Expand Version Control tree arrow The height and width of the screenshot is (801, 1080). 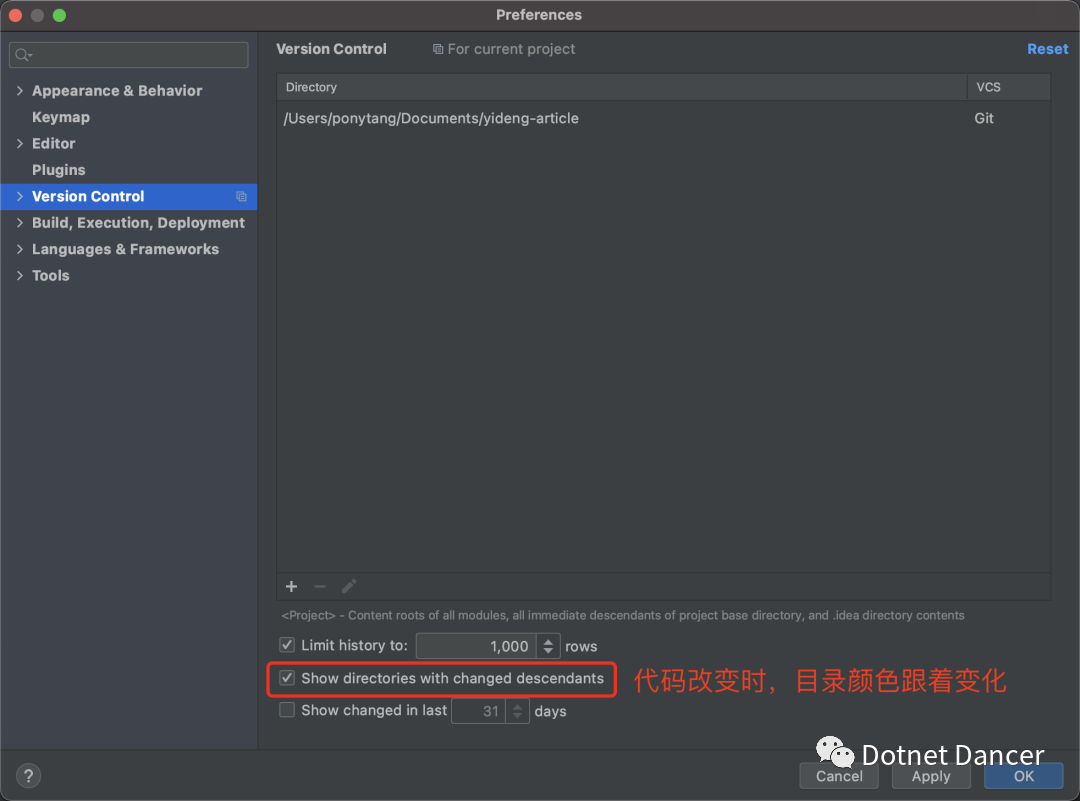19,196
